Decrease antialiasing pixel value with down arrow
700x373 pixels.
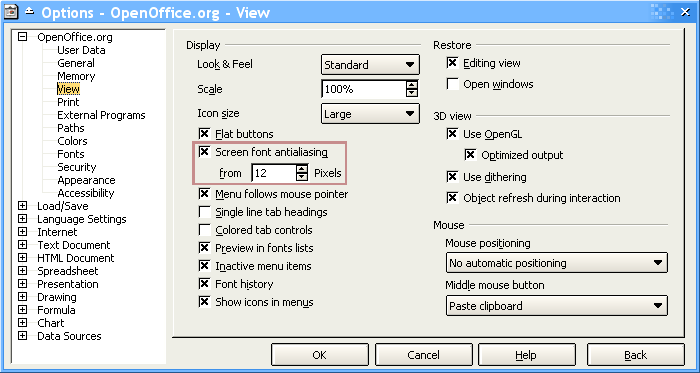[x=302, y=177]
